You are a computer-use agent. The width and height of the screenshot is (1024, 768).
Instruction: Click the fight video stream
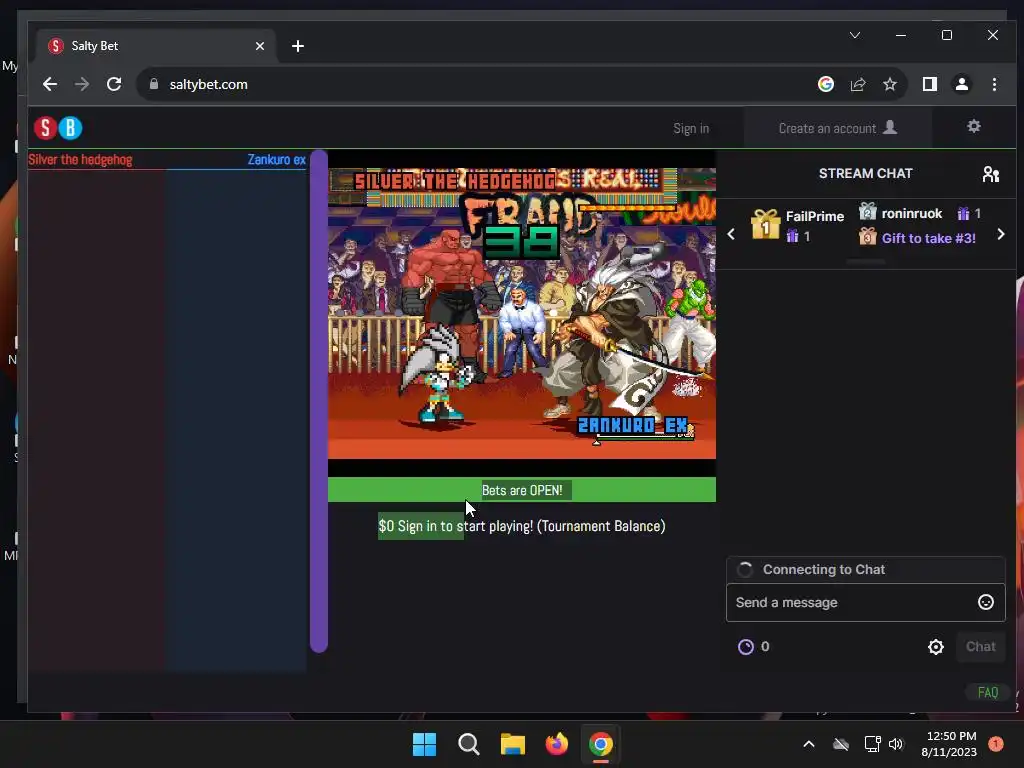pyautogui.click(x=522, y=313)
